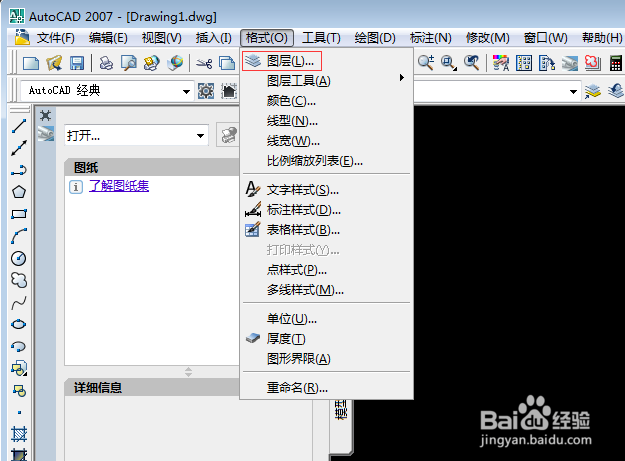Choose 线宽(W)... menu entry

pyautogui.click(x=326, y=141)
